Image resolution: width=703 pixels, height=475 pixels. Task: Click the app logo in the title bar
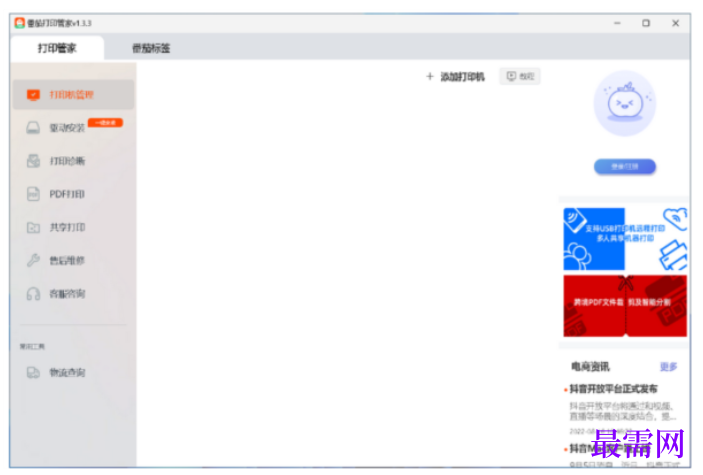[x=19, y=23]
